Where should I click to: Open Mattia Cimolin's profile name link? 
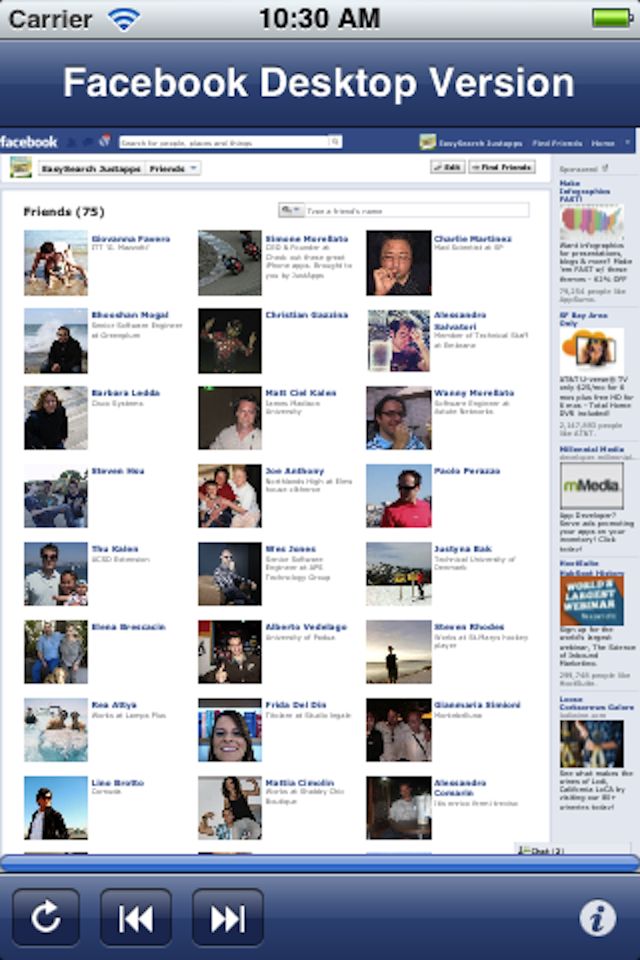click(x=299, y=782)
